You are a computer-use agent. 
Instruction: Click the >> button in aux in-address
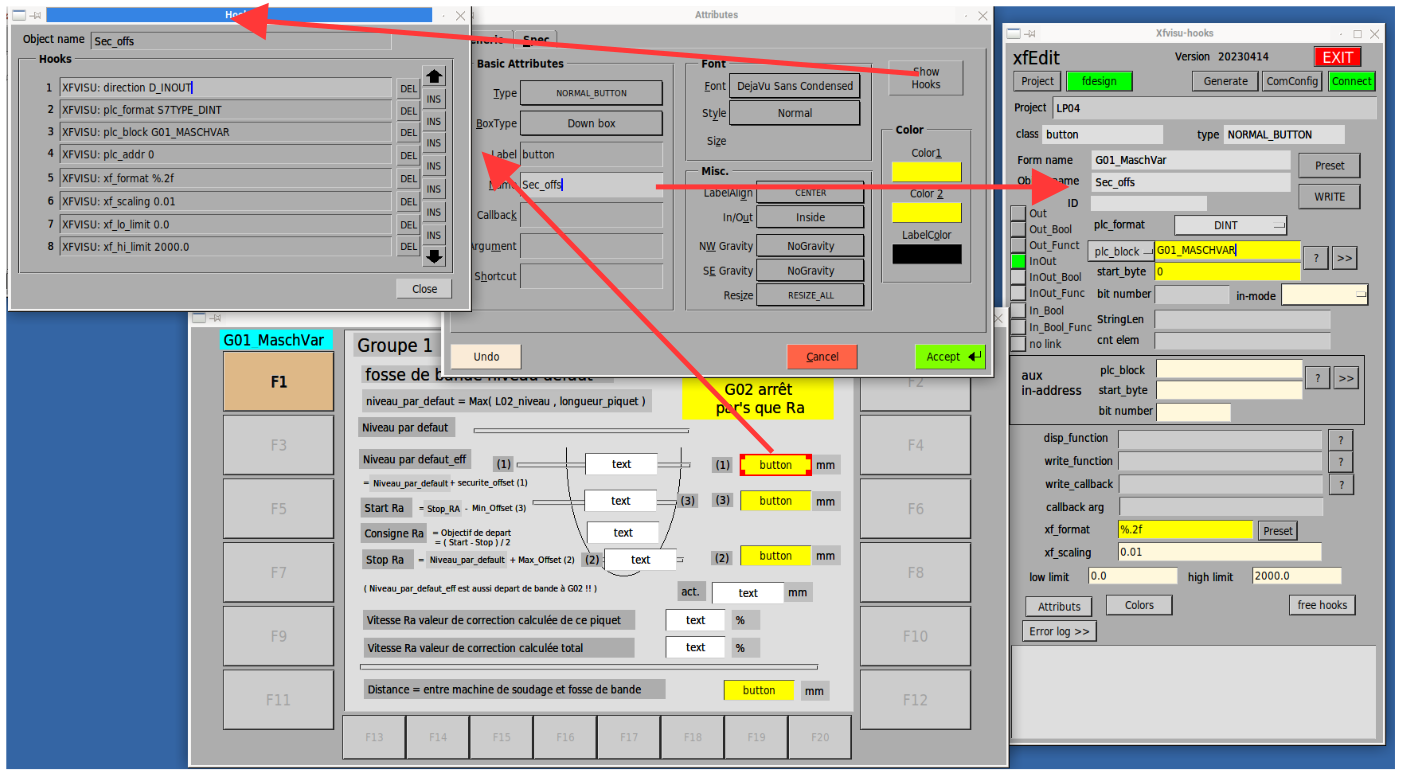1346,378
